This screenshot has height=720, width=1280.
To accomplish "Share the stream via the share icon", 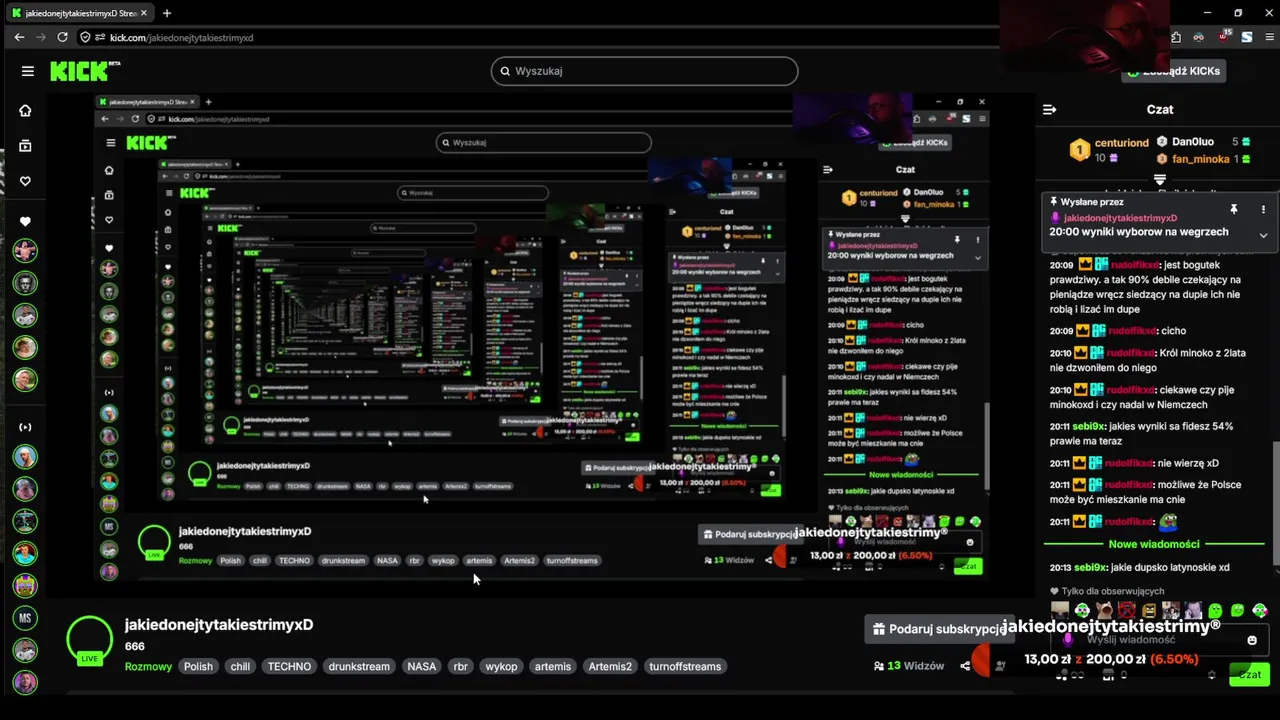I will [965, 666].
